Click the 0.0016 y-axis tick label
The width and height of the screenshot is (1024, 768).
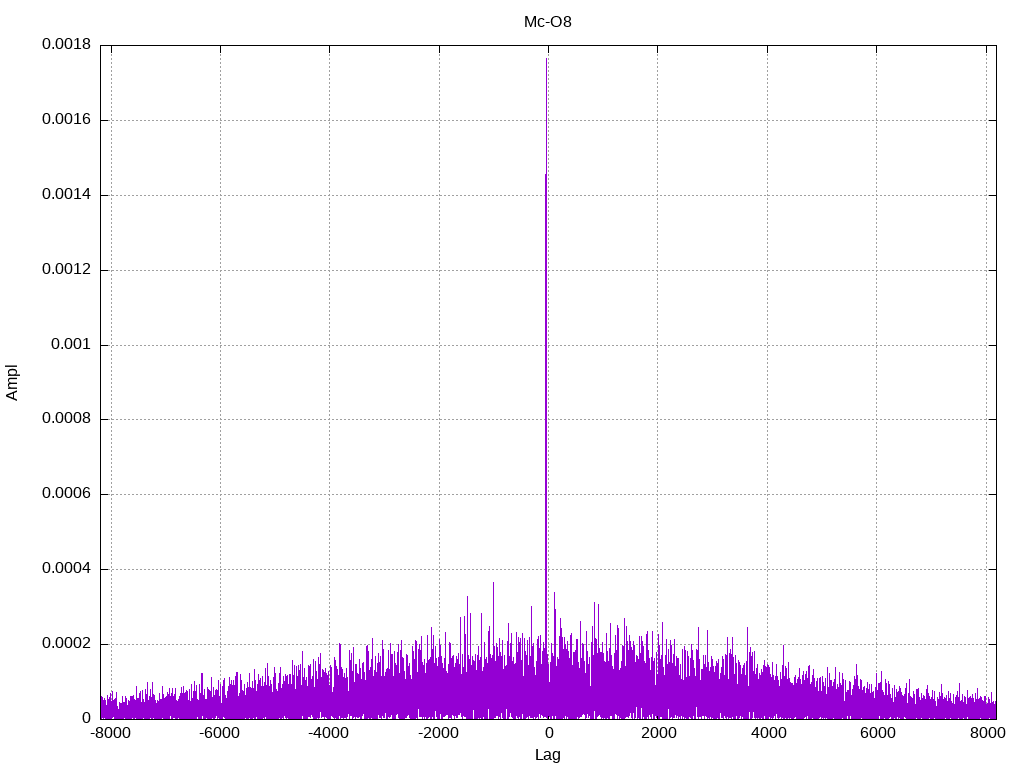pyautogui.click(x=66, y=120)
